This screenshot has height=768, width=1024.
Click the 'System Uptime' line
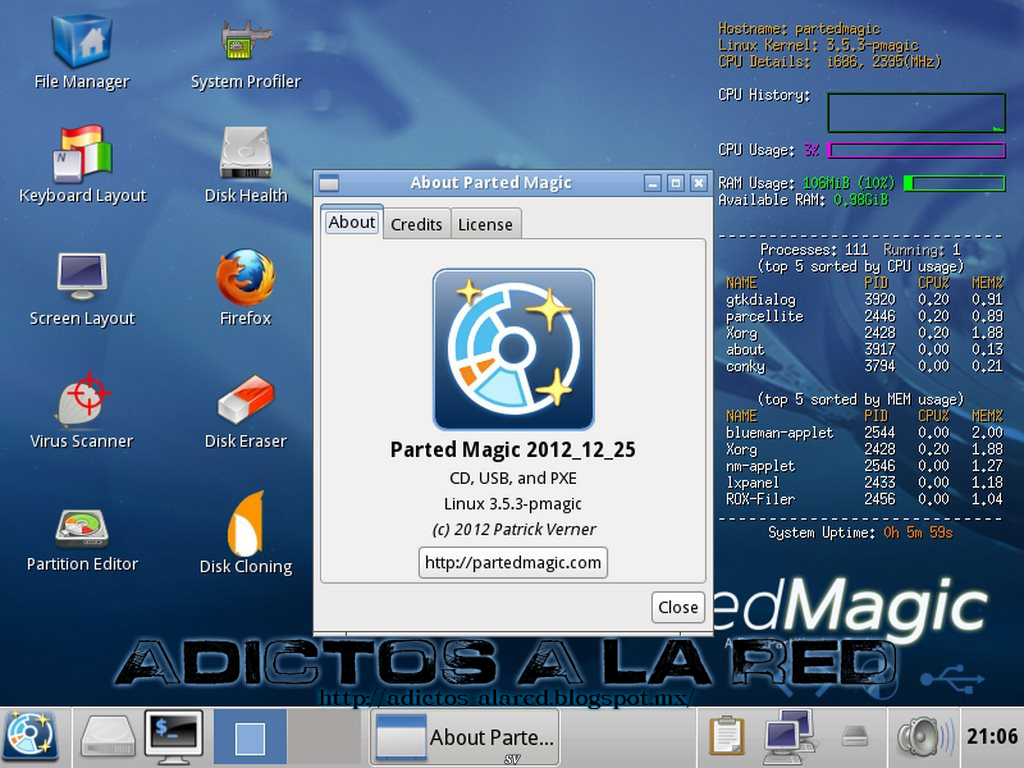860,533
